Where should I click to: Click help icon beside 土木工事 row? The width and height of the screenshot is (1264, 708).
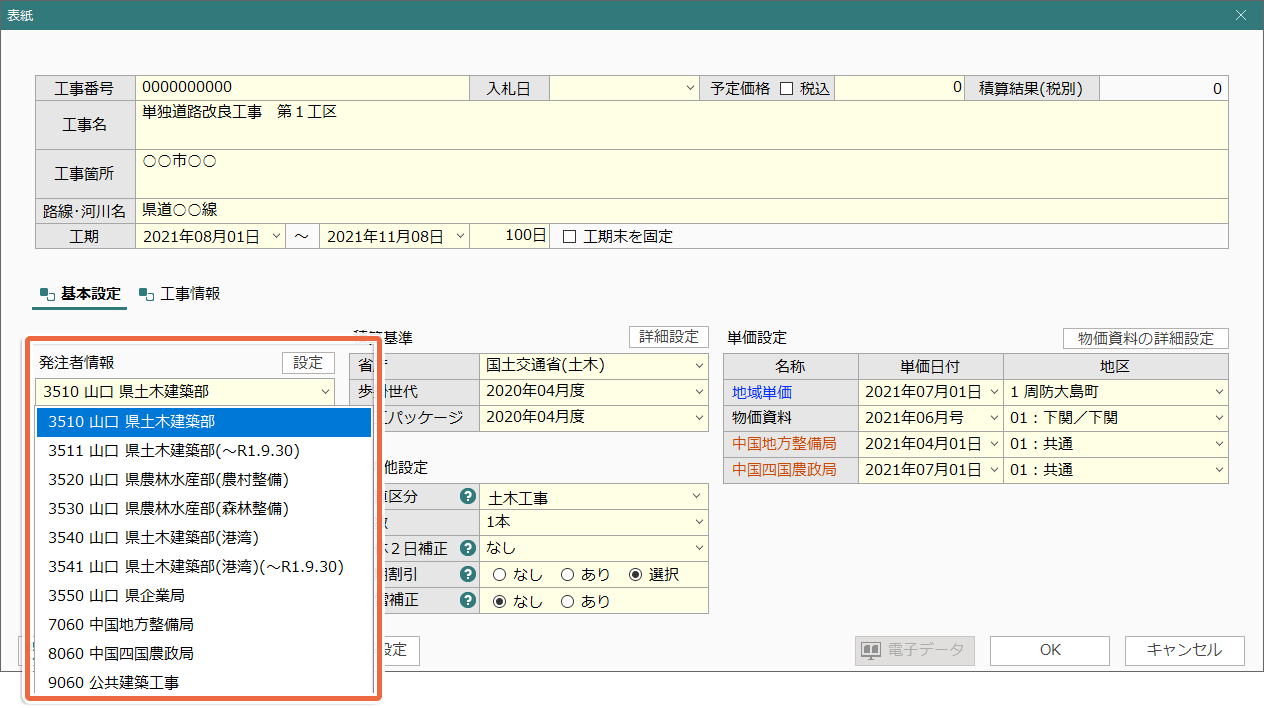(x=466, y=497)
